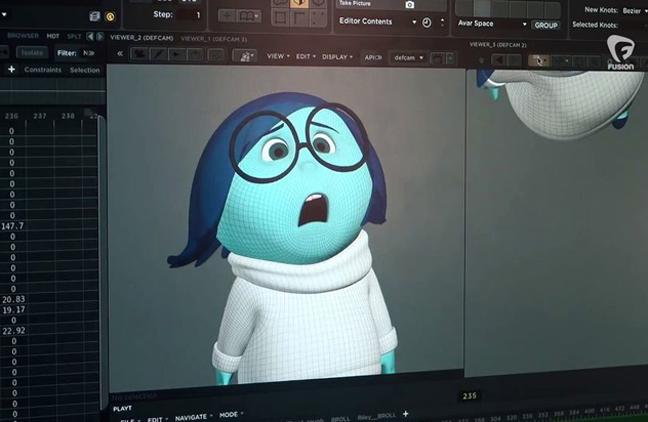Click the left triangle icon in VIEWER_3 toolbar
648x422 pixels.
[x=499, y=60]
